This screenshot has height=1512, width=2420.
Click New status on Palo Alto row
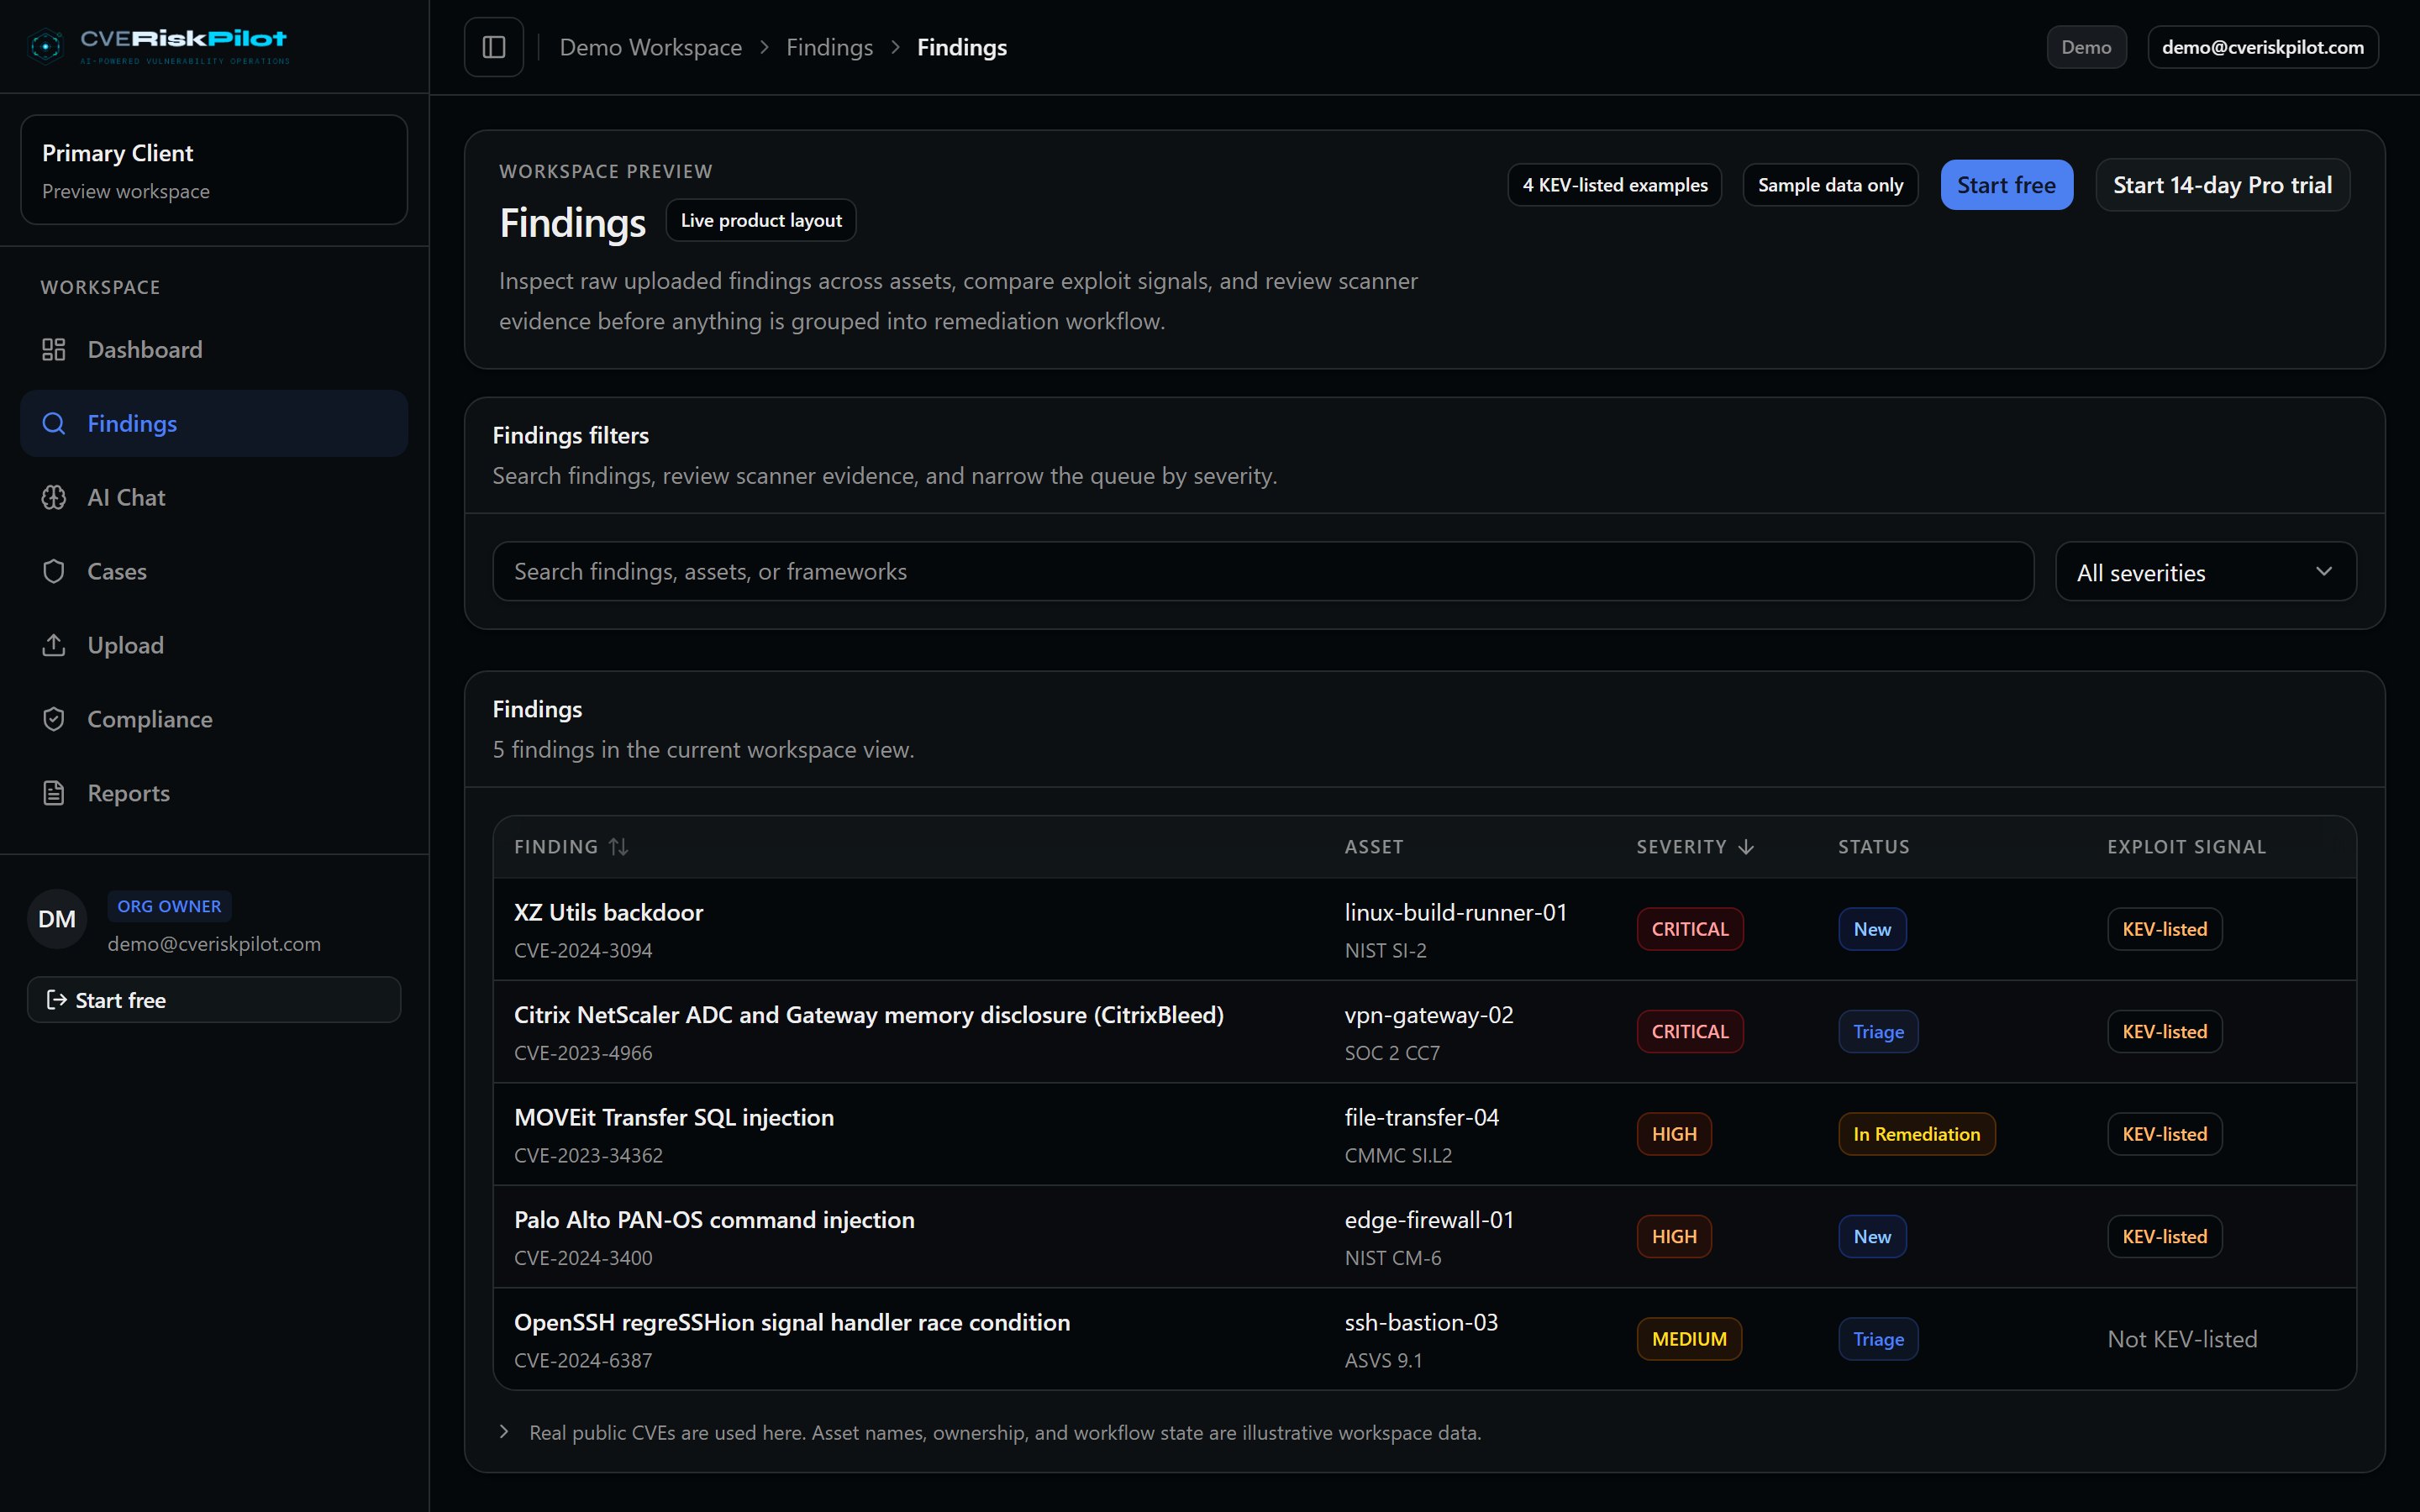click(x=1872, y=1237)
